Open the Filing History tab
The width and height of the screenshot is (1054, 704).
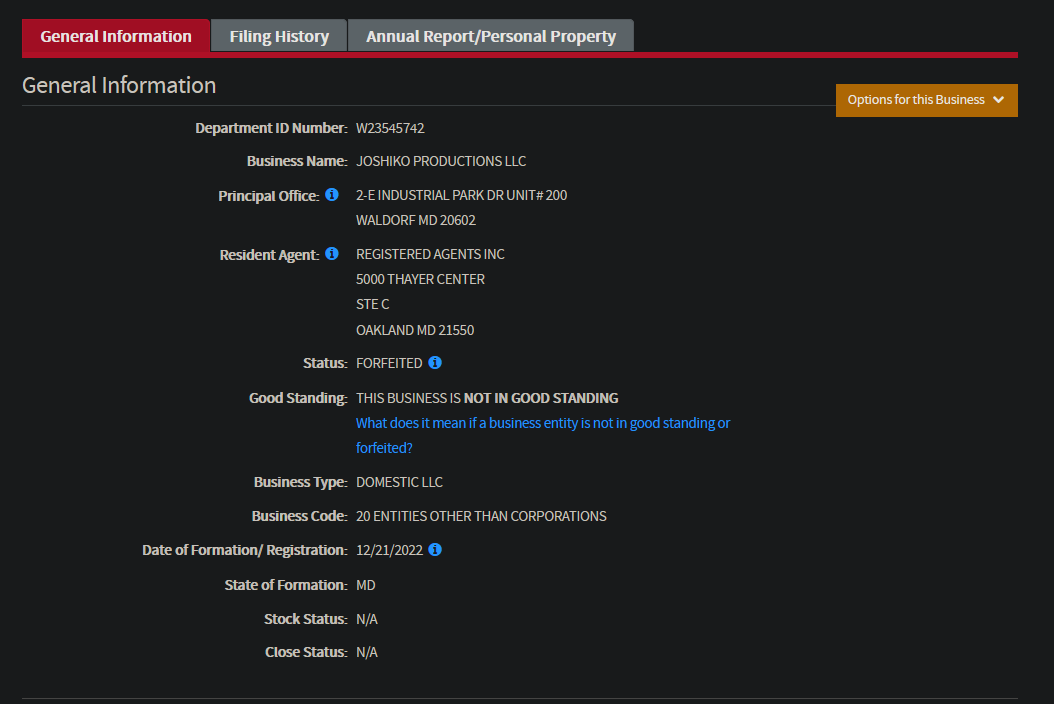point(279,36)
